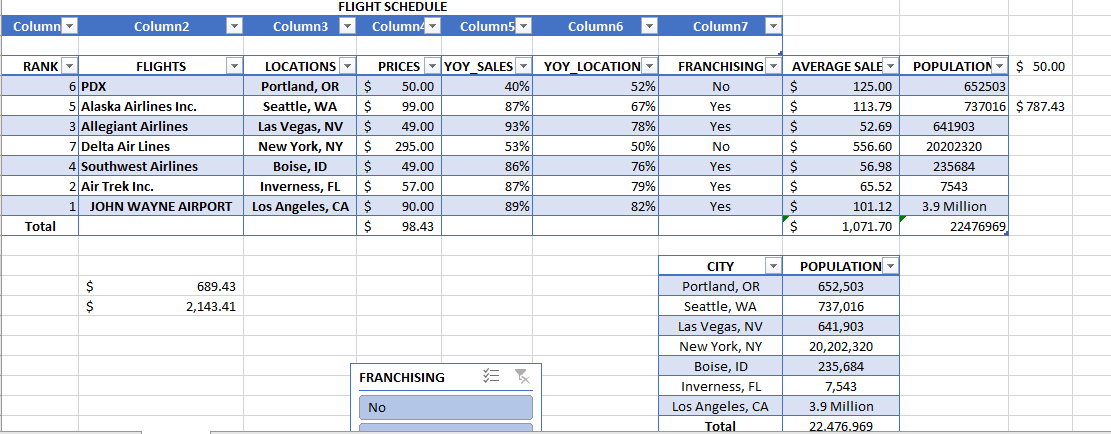This screenshot has height=434, width=1111.
Task: Open the Column2 filter dropdown
Action: pyautogui.click(x=235, y=27)
